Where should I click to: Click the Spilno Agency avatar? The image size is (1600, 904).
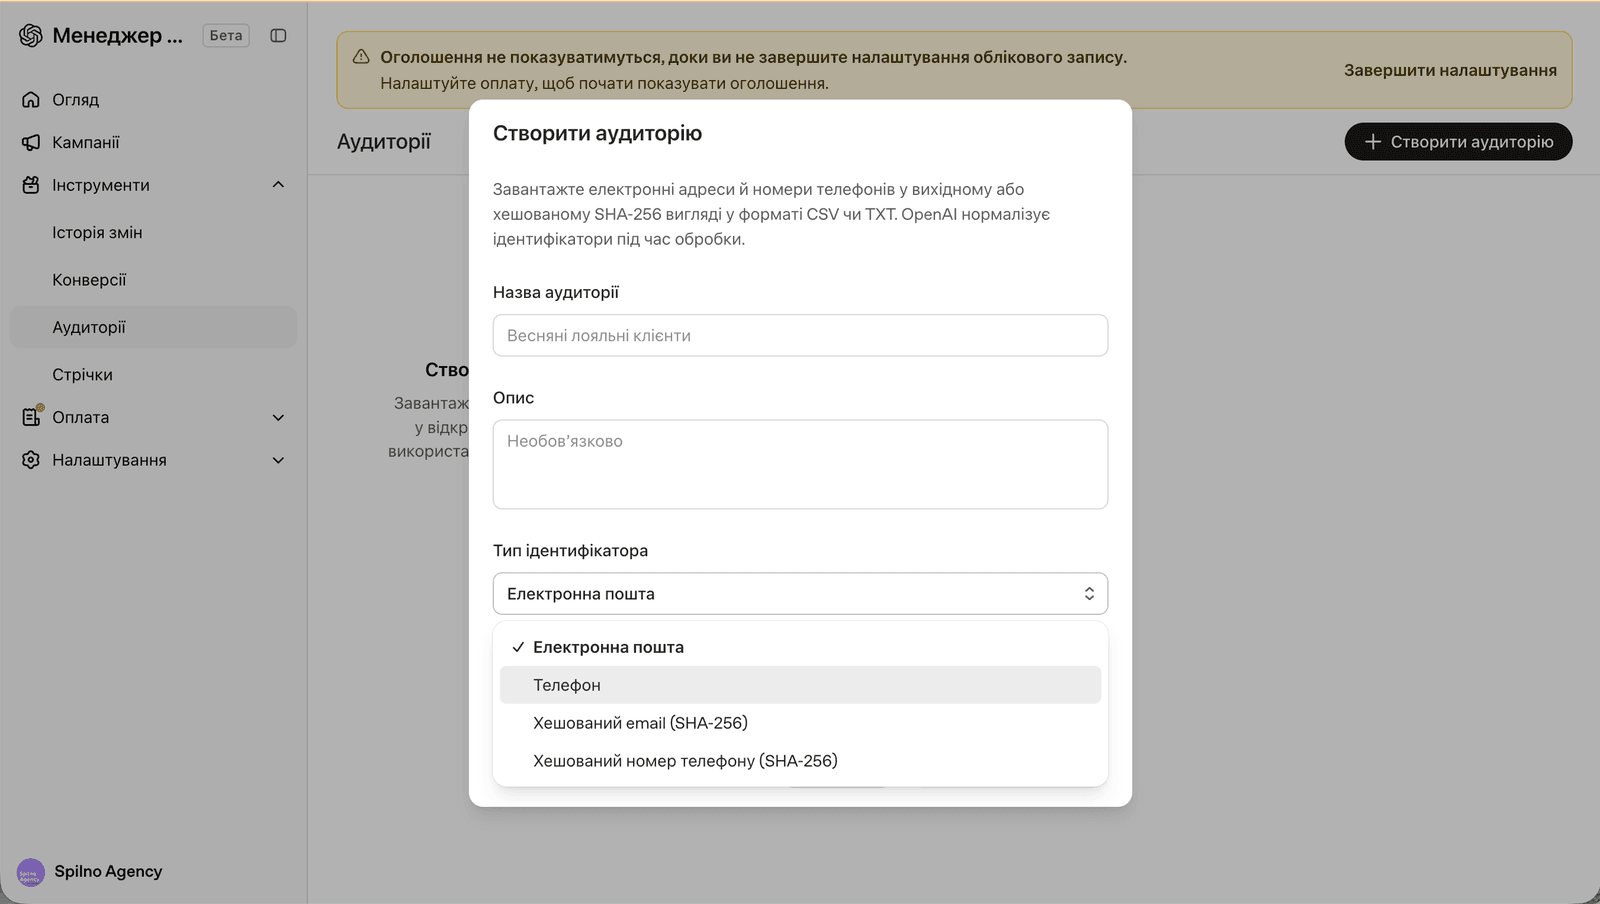coord(31,872)
